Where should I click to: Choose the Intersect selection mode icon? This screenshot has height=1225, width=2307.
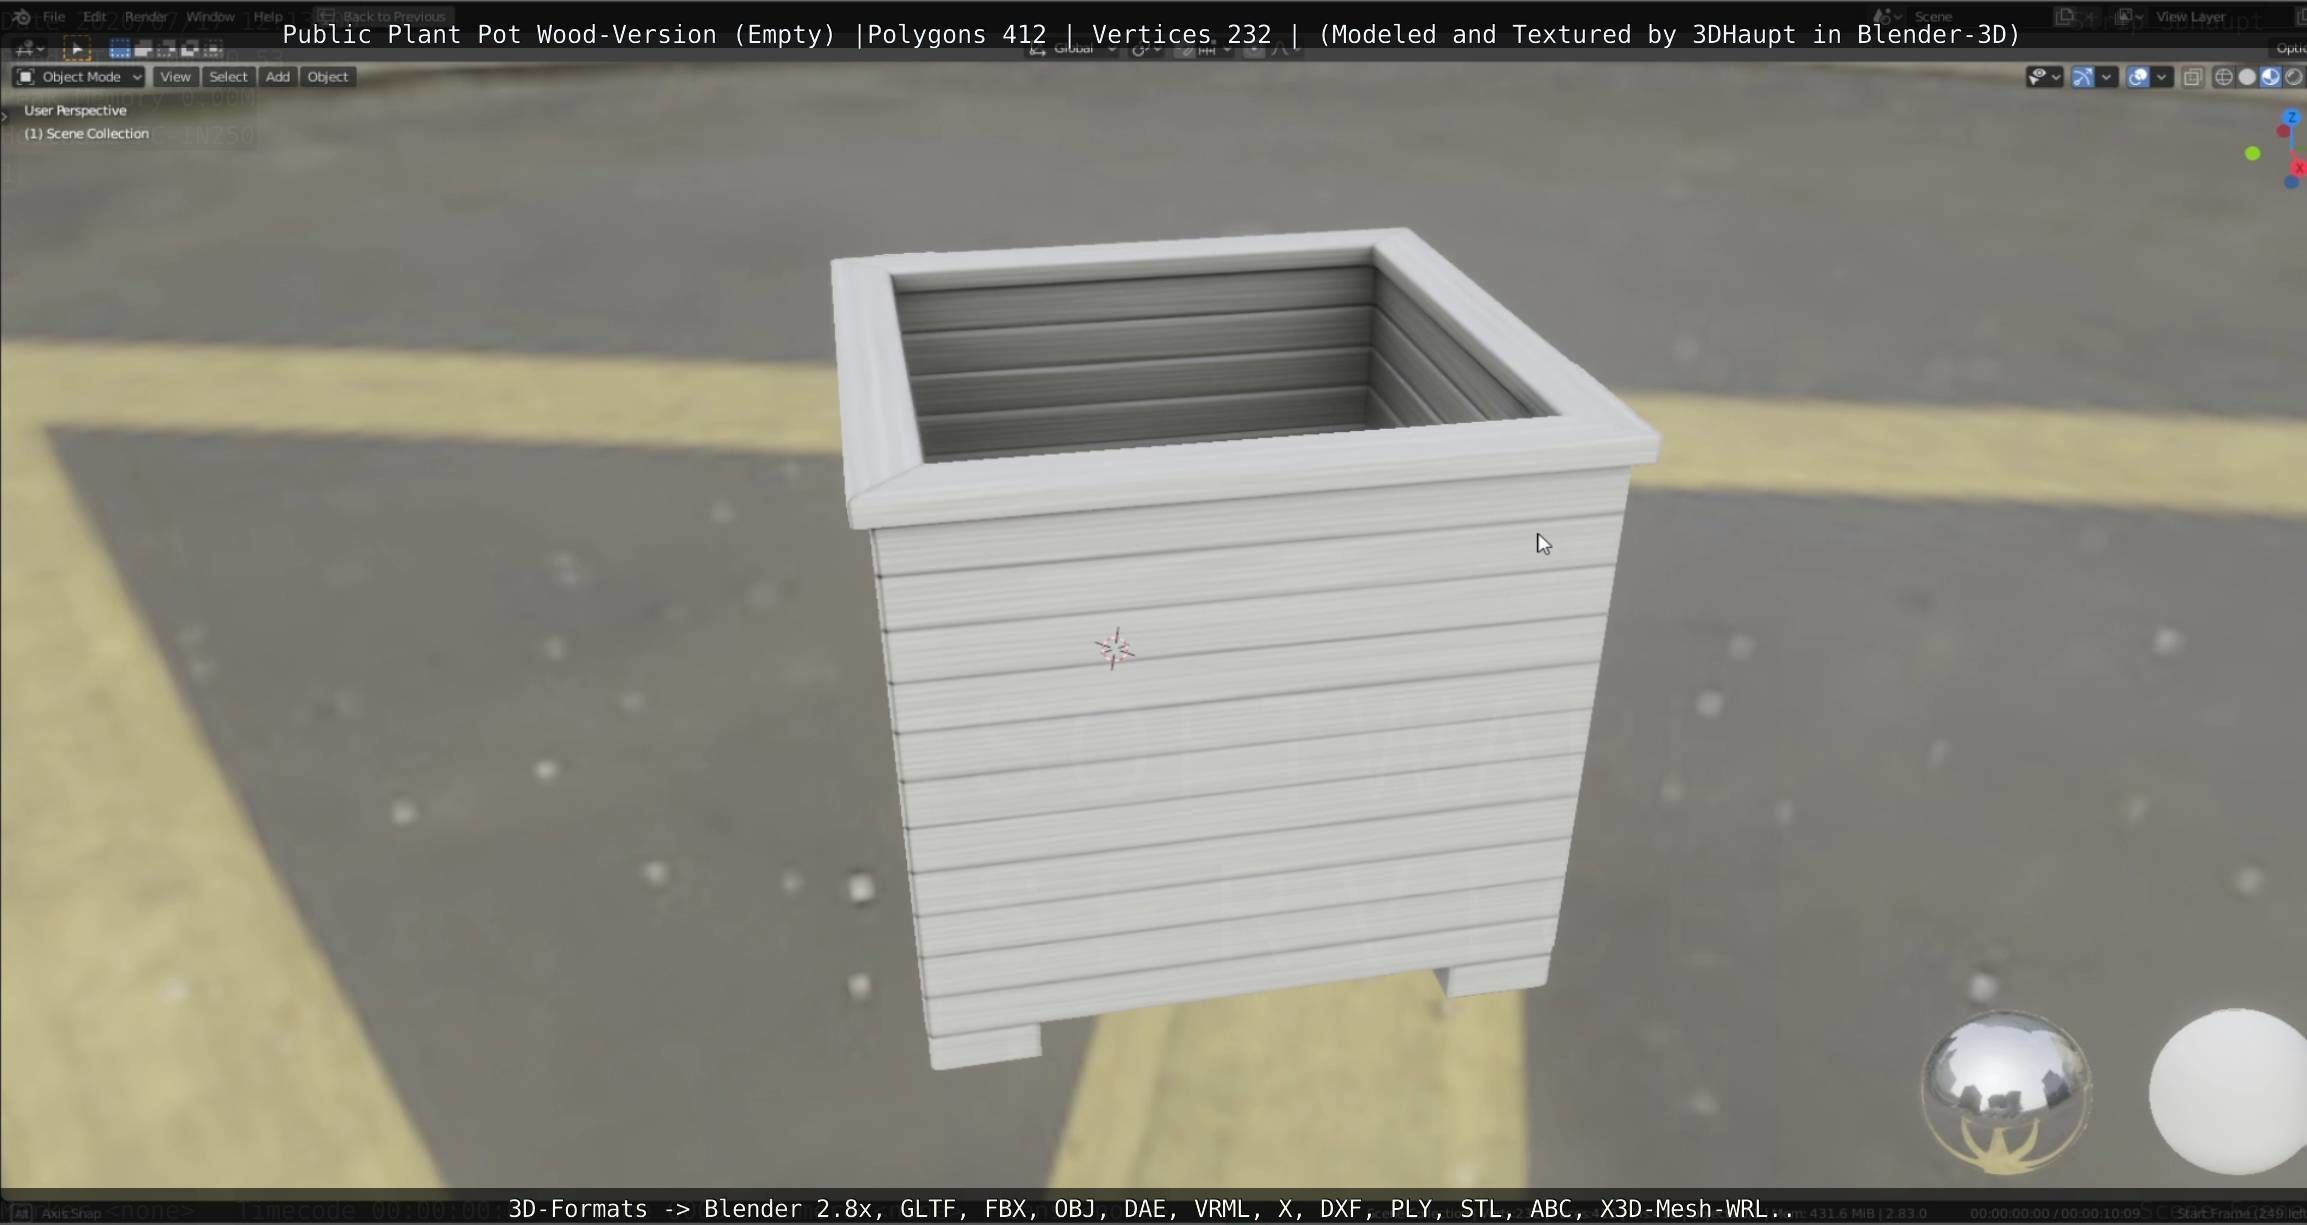coord(212,48)
